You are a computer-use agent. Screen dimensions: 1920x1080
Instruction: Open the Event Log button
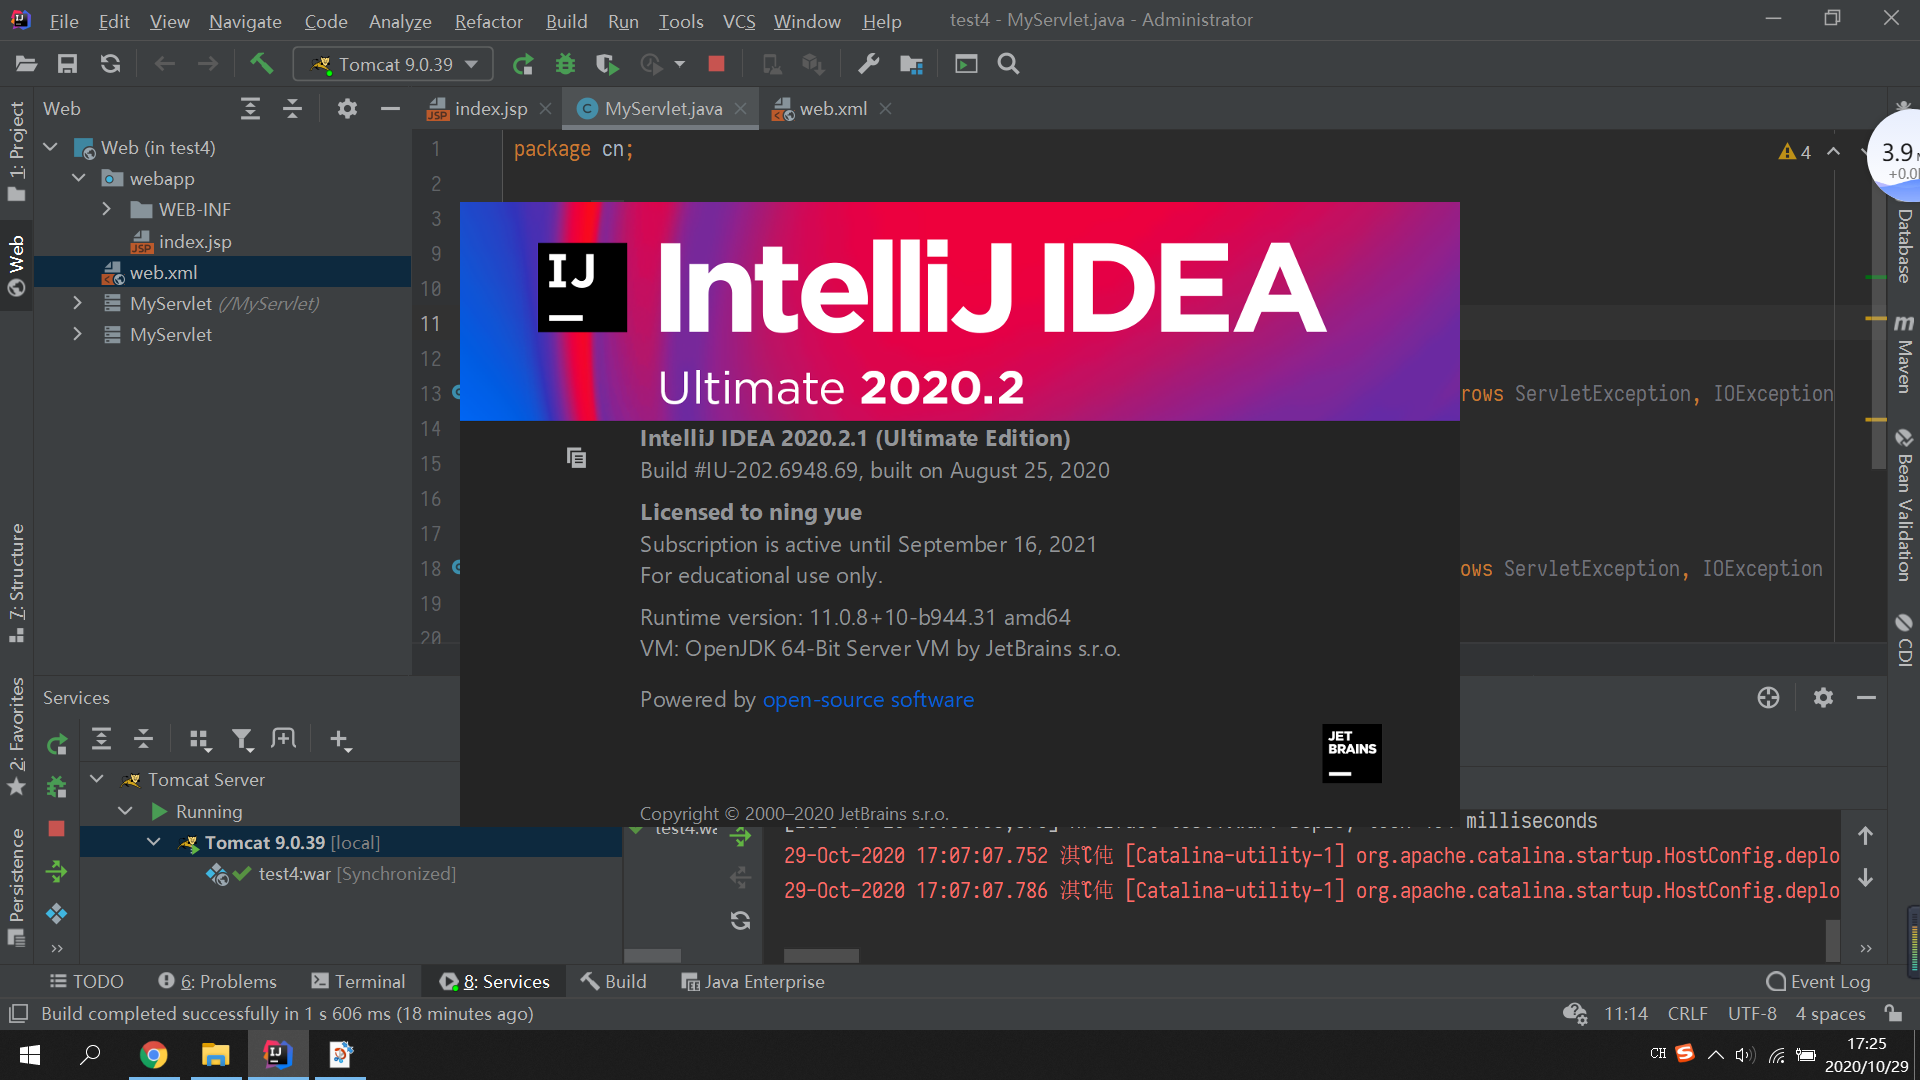pos(1818,982)
